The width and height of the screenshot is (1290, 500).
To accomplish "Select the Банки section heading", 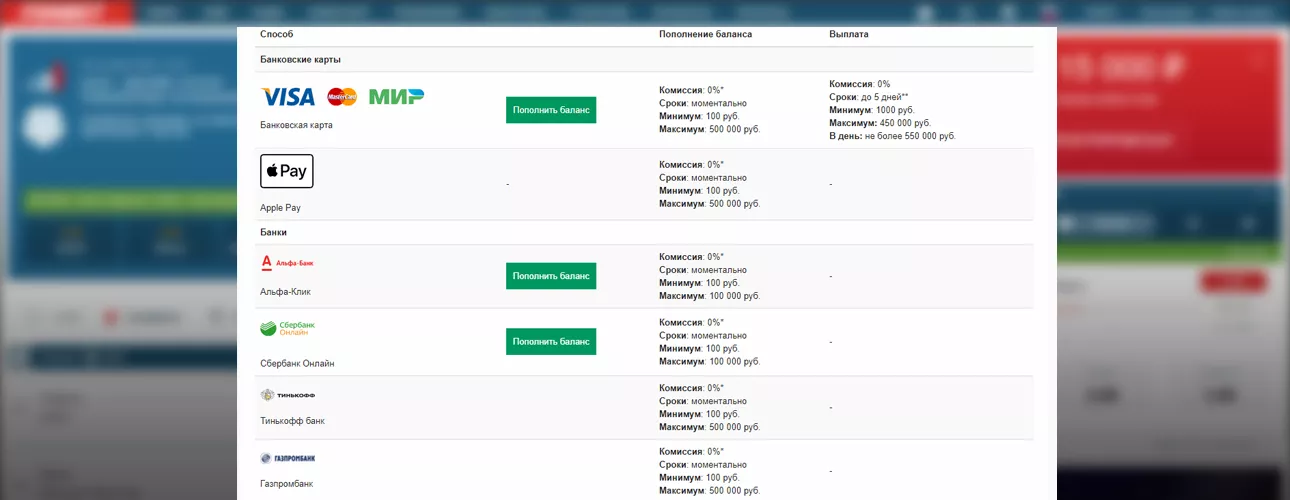I will [x=273, y=232].
